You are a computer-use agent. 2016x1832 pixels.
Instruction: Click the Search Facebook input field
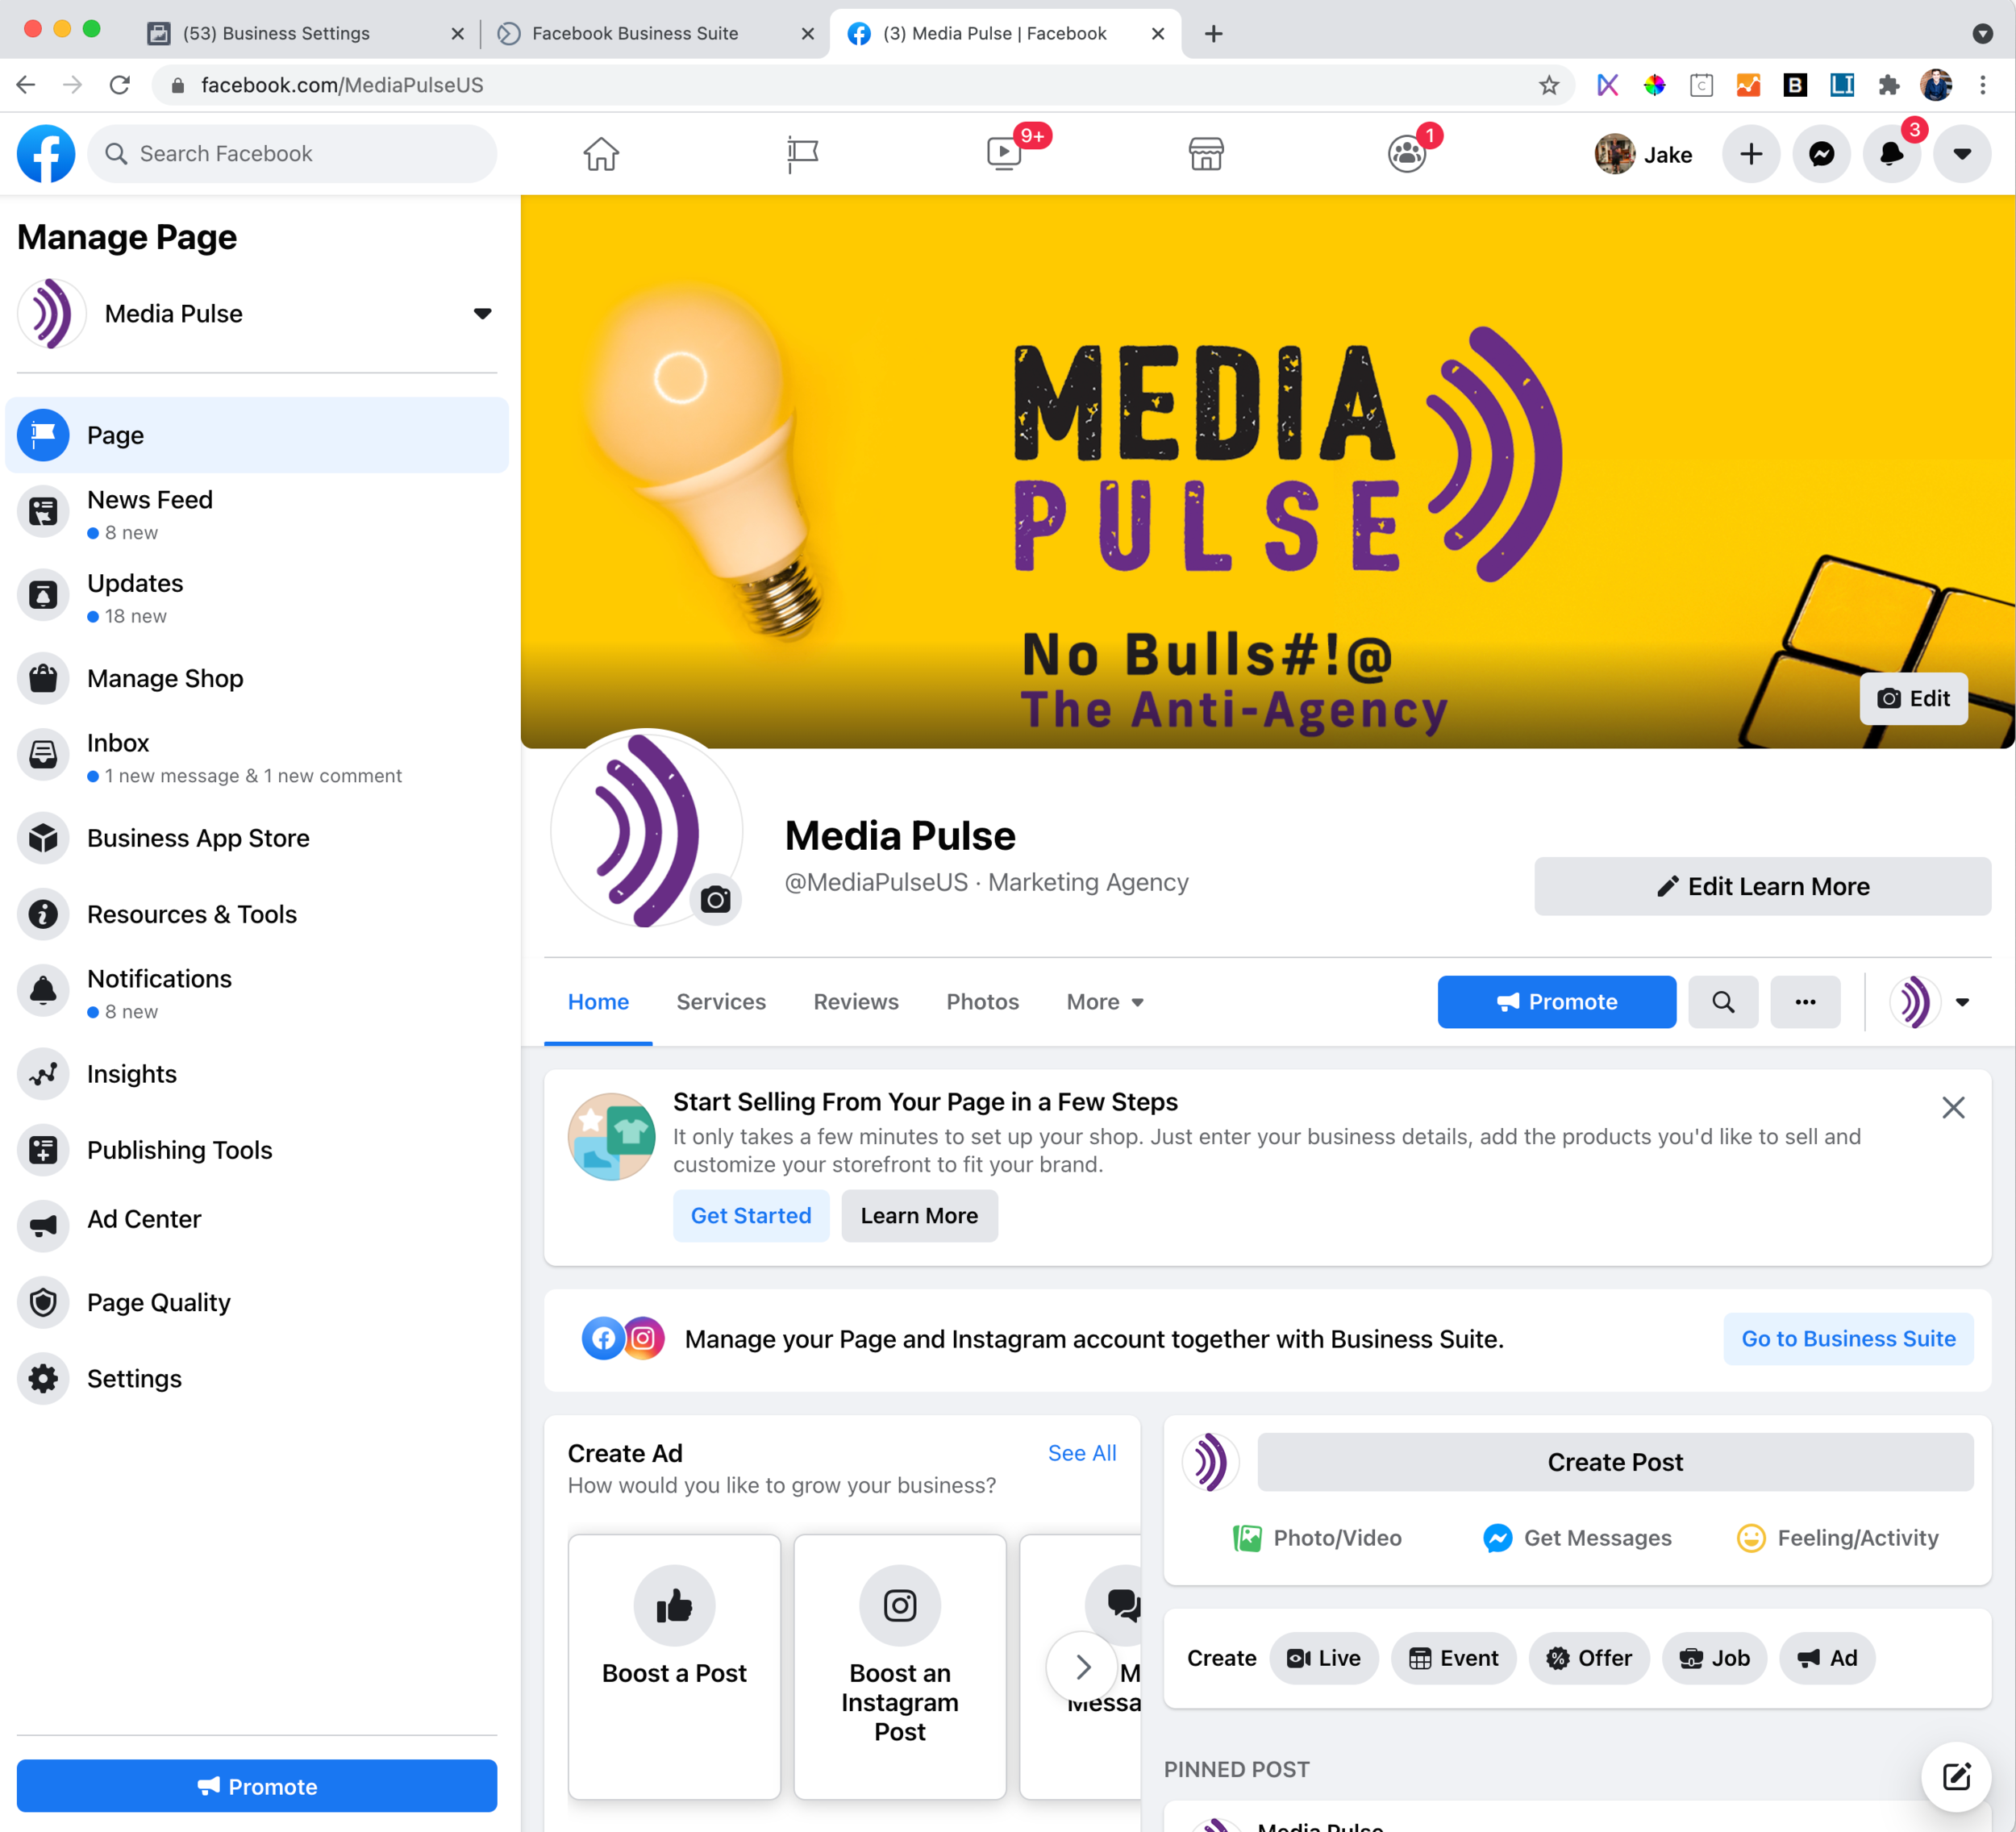click(294, 153)
